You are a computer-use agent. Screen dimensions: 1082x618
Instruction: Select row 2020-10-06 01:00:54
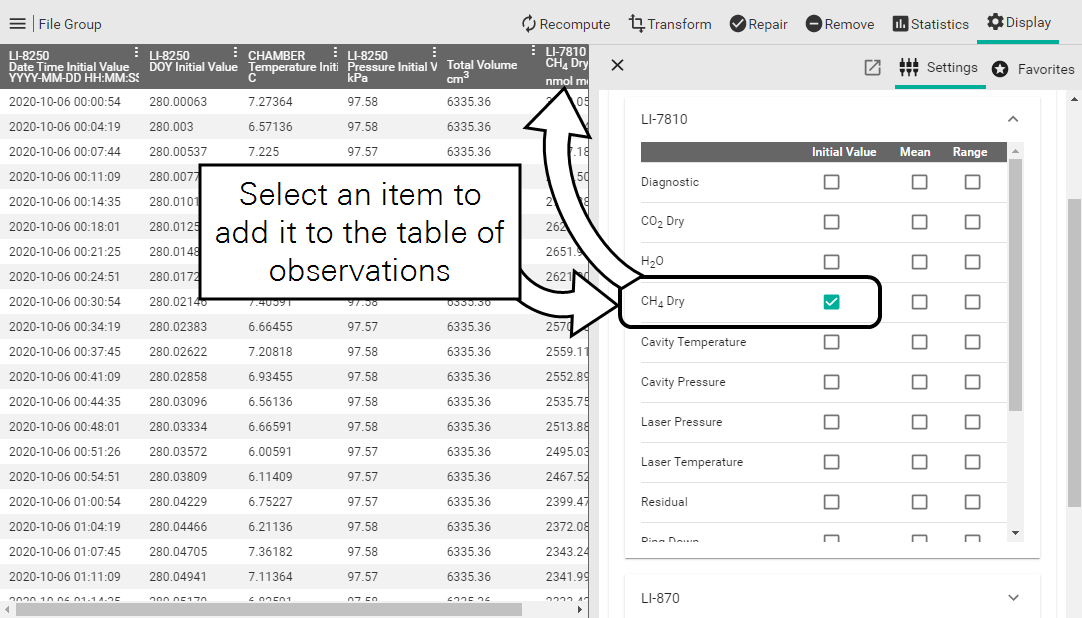[294, 501]
